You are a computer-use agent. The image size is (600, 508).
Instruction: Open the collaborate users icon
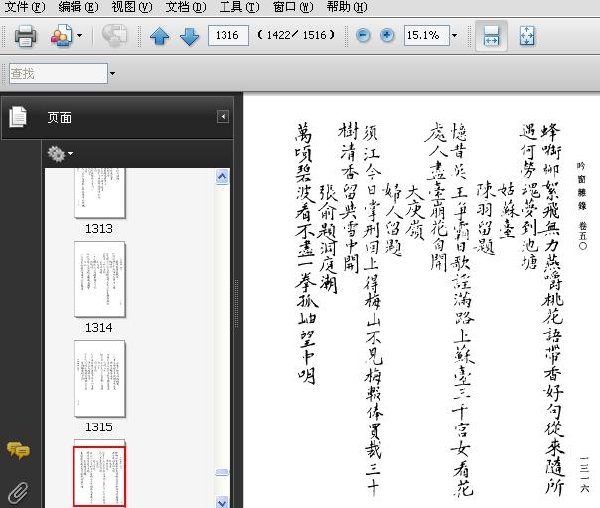[61, 36]
